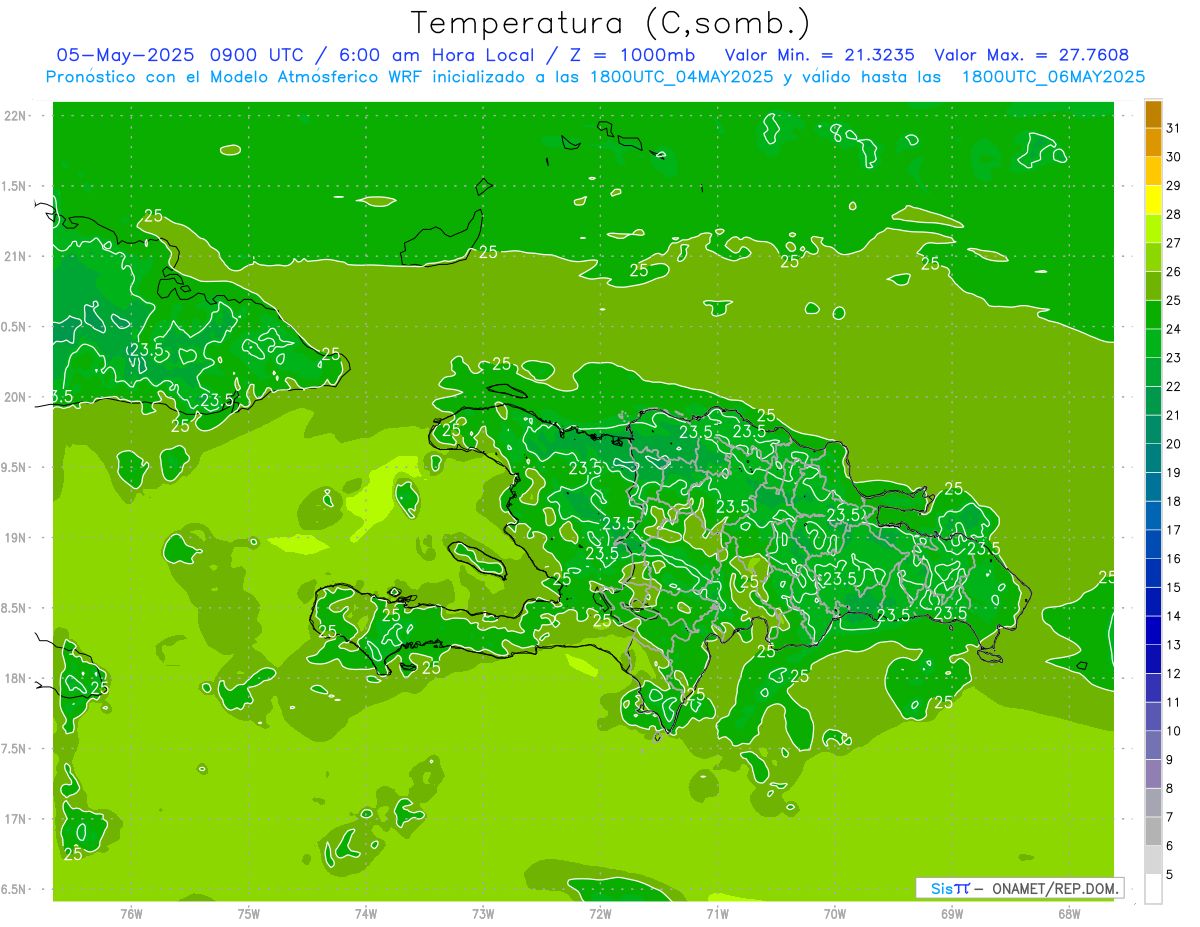Click the "68W" longitude axis label
This screenshot has height=927, width=1200.
point(1069,913)
